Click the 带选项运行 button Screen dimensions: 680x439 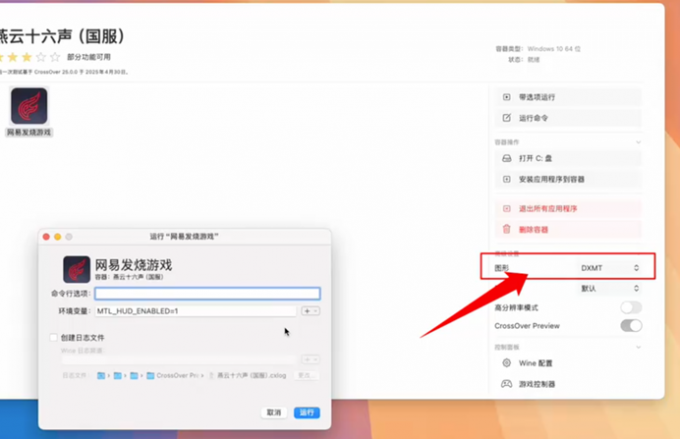(568, 97)
